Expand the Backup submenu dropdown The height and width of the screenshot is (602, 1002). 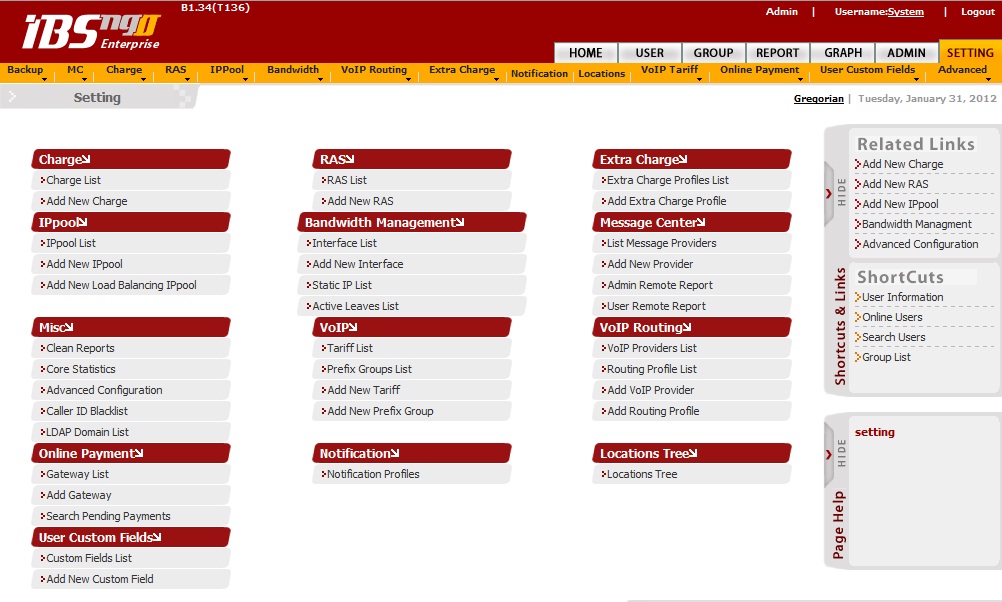[x=25, y=71]
